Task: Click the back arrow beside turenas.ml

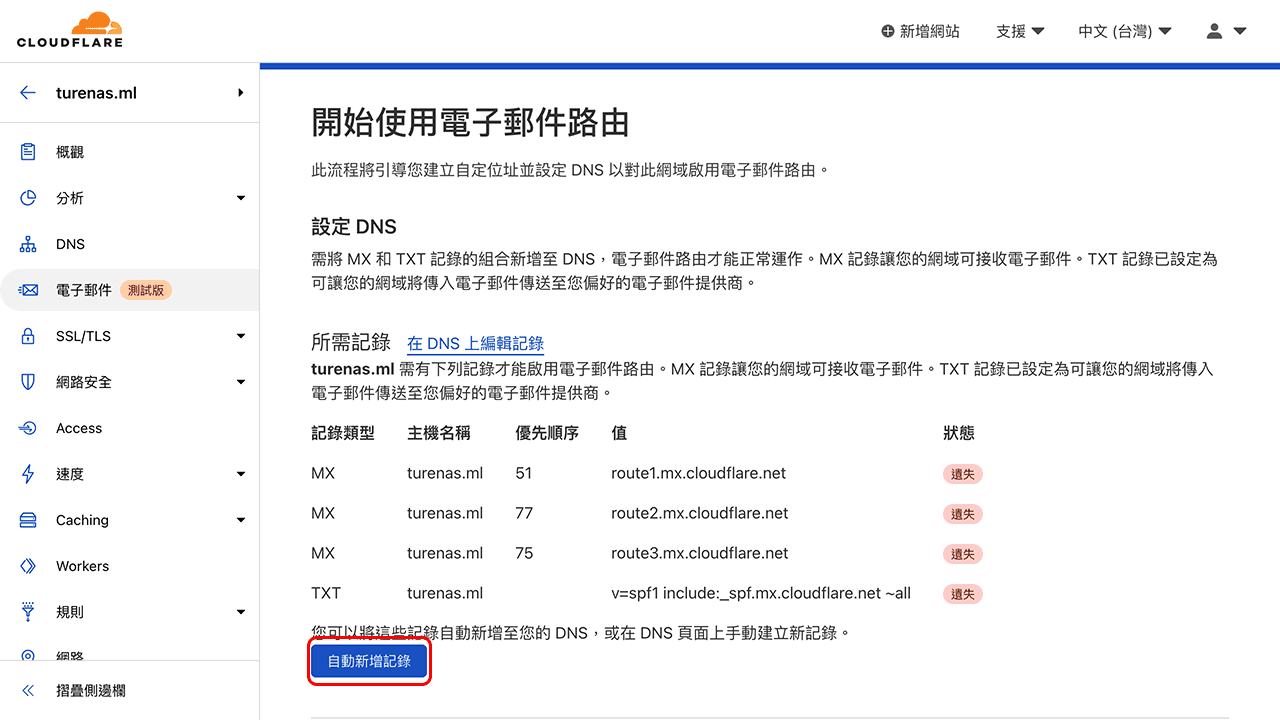Action: click(x=27, y=92)
